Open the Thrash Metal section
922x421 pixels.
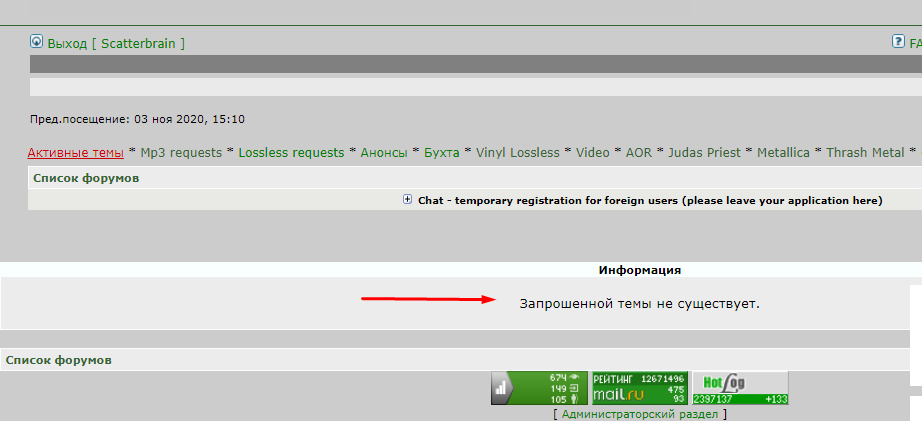[865, 153]
